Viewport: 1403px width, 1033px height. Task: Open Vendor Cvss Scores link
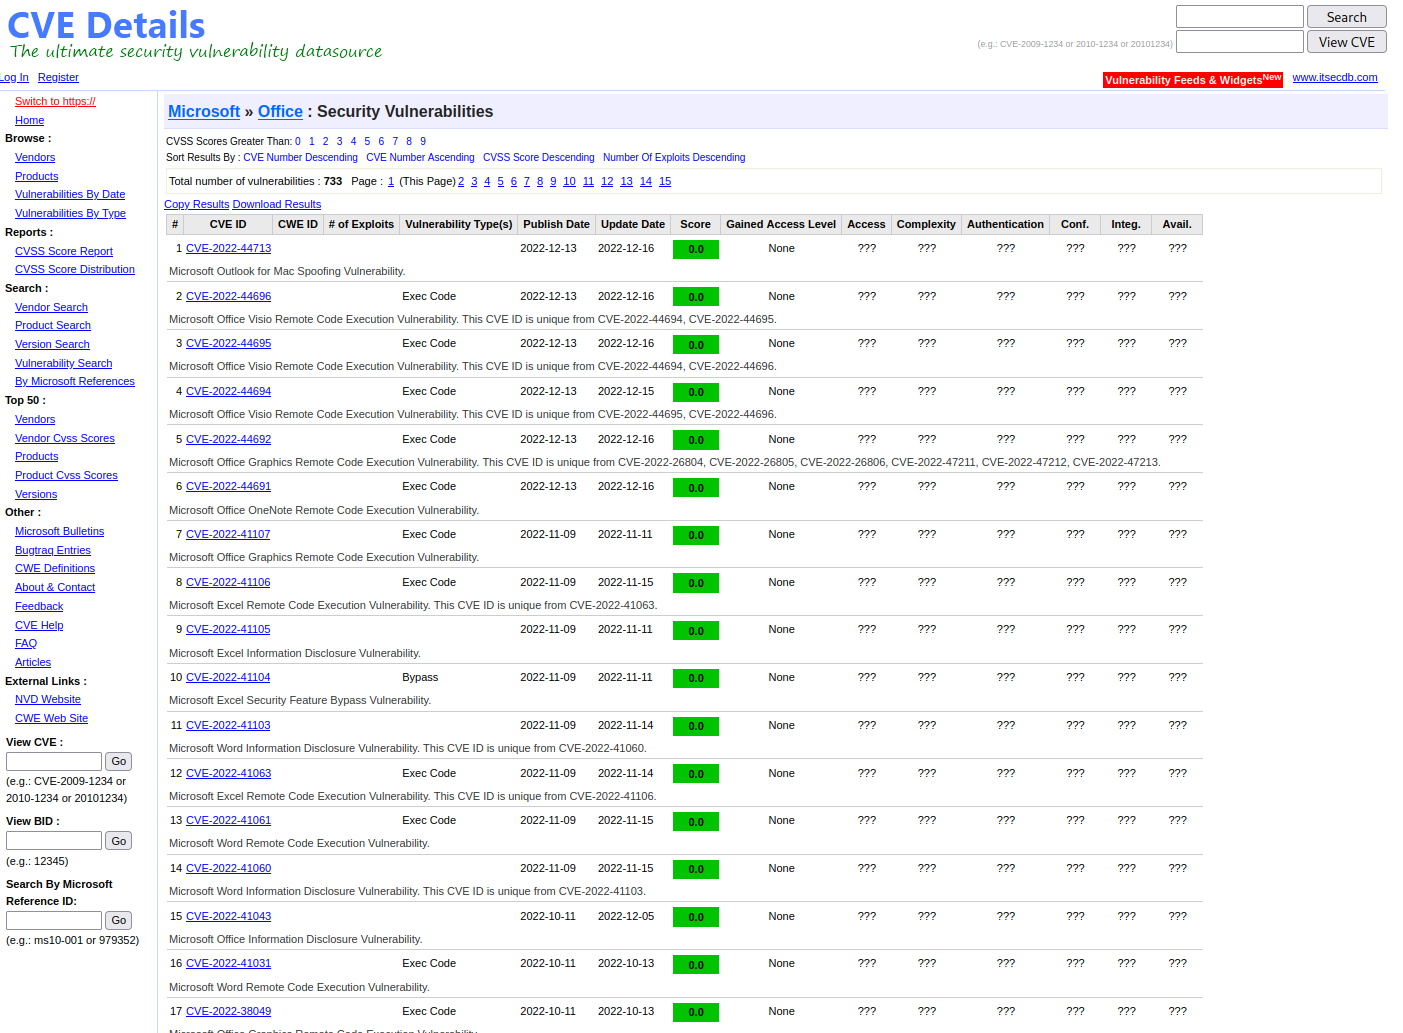coord(65,438)
